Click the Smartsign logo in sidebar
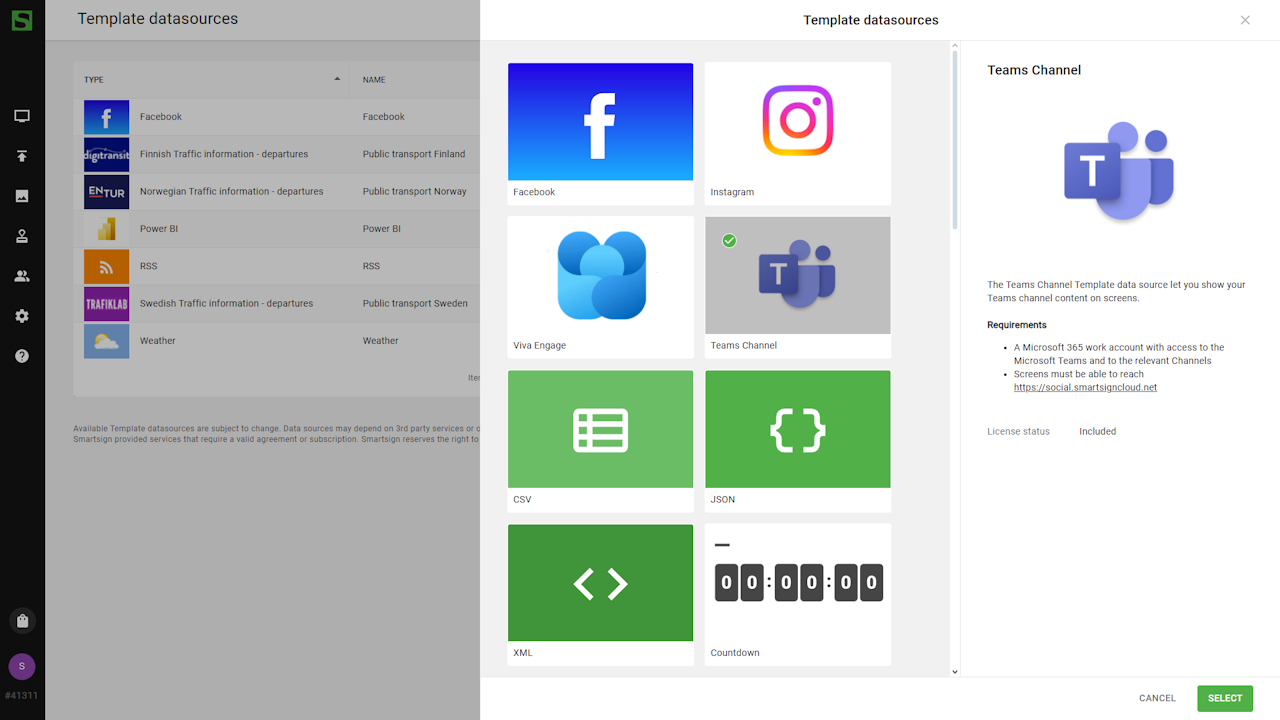Viewport: 1280px width, 720px height. [x=22, y=20]
